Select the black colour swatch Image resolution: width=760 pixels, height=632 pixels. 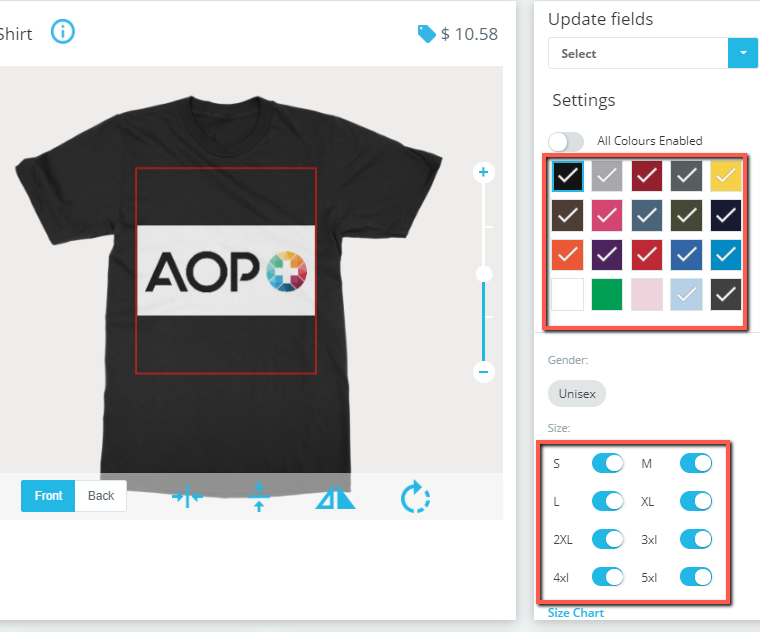click(567, 175)
